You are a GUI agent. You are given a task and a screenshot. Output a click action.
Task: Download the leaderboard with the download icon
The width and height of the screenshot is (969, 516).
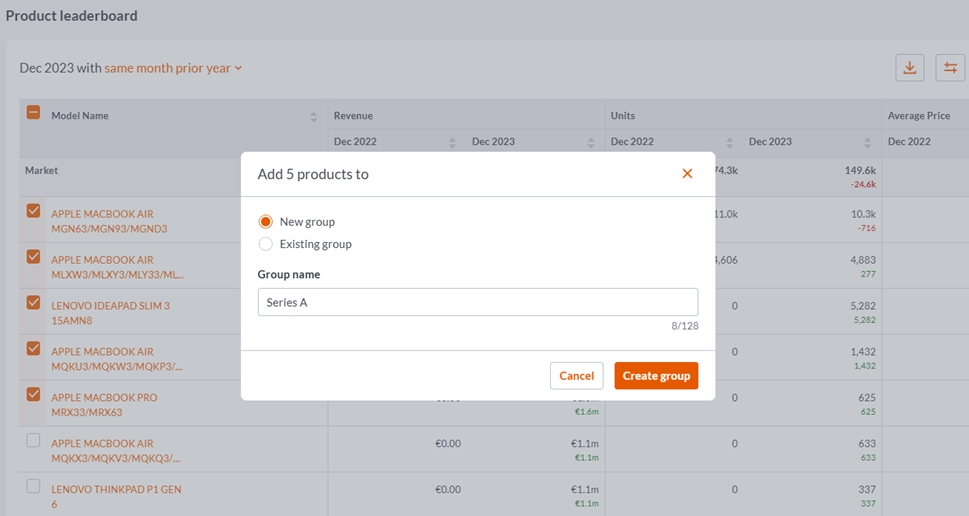point(910,68)
